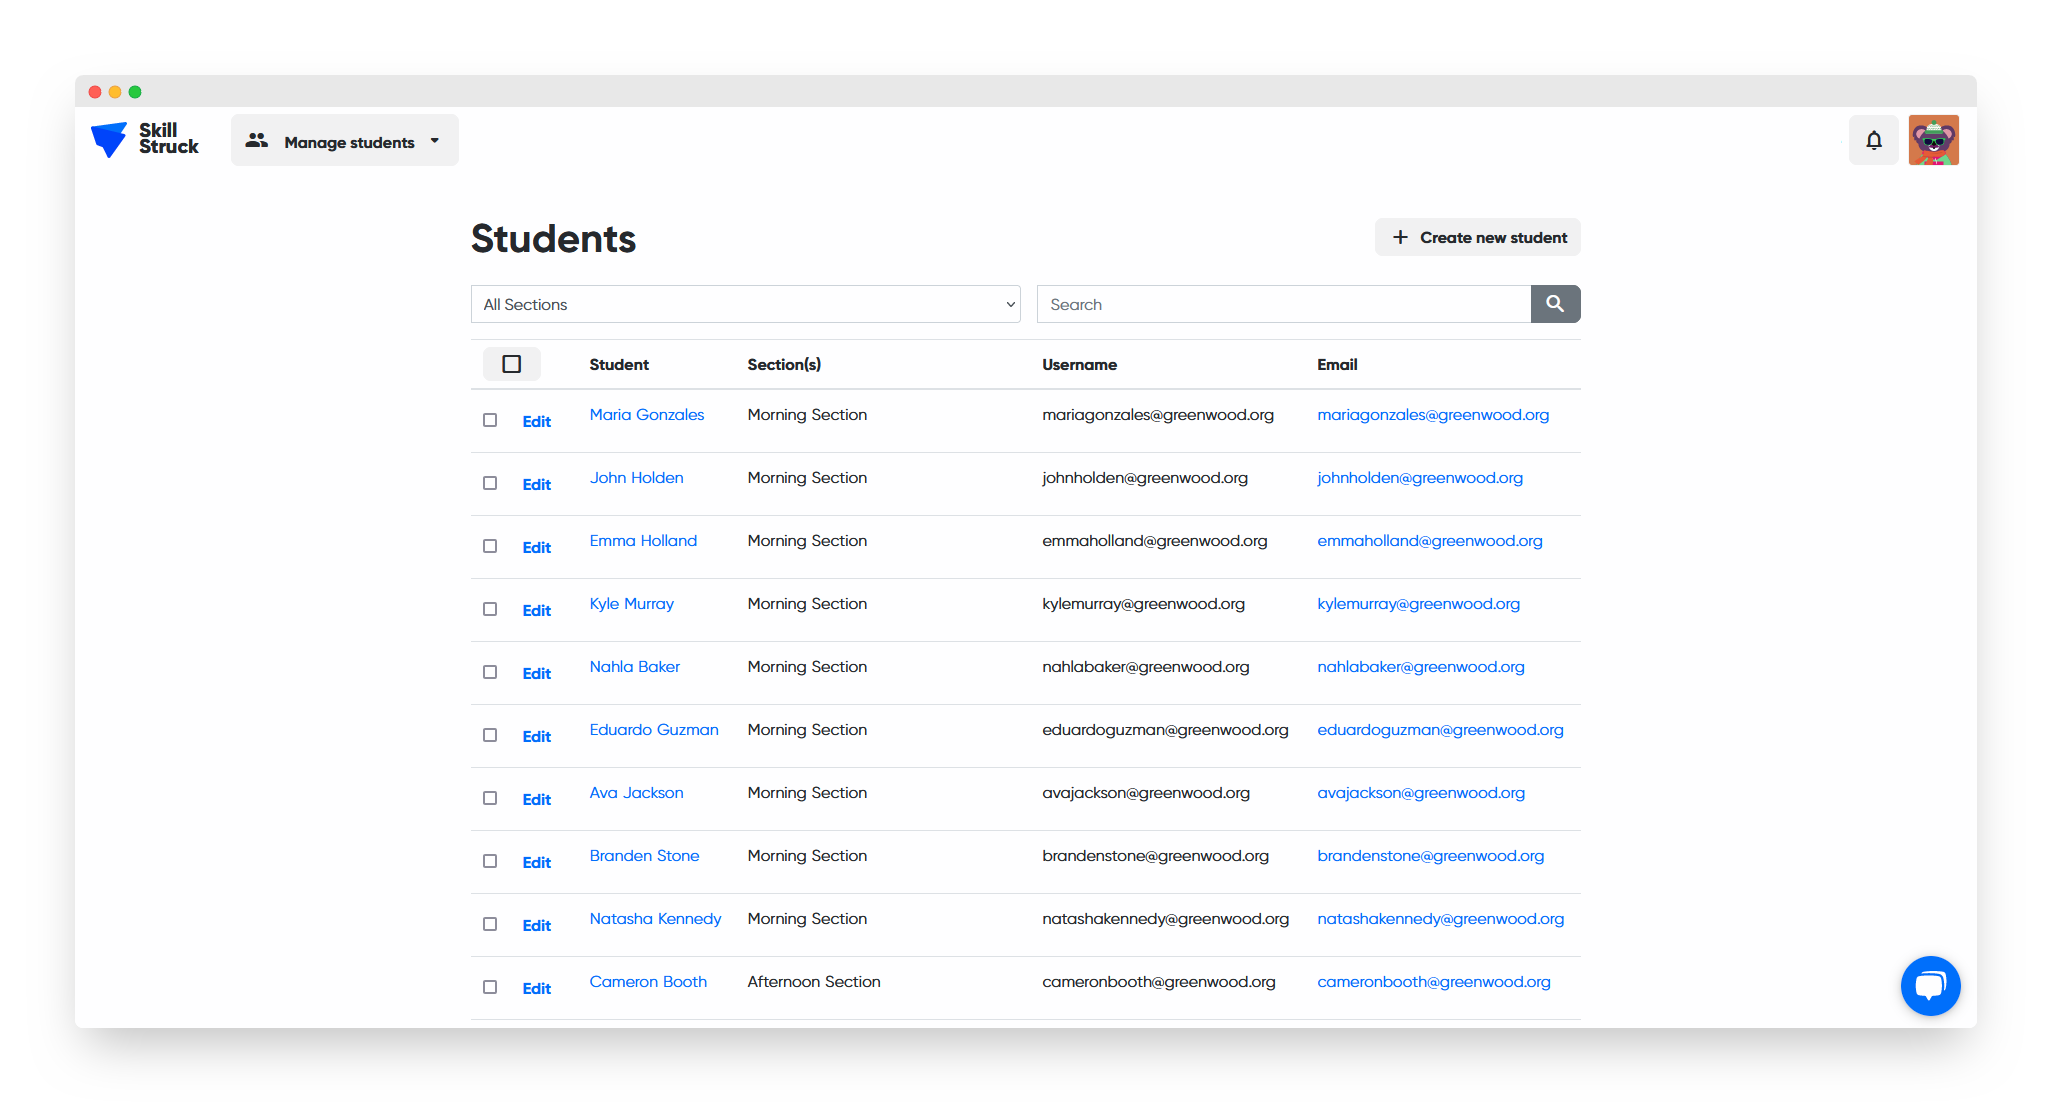This screenshot has height=1103, width=2052.
Task: Expand the All Sections dropdown
Action: pyautogui.click(x=746, y=304)
